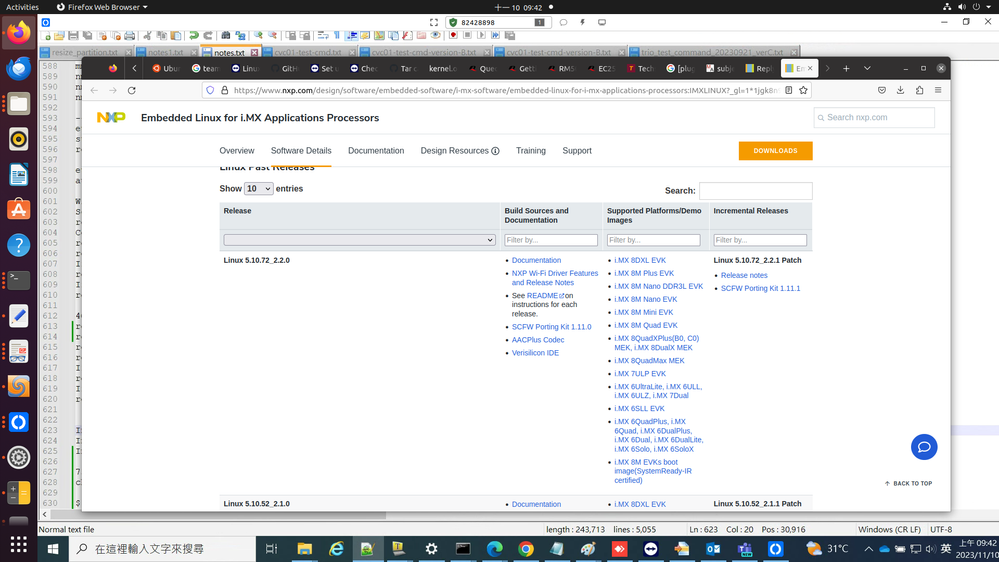Viewport: 999px width, 562px height.
Task: Toggle reader view in the address bar
Action: (x=789, y=90)
